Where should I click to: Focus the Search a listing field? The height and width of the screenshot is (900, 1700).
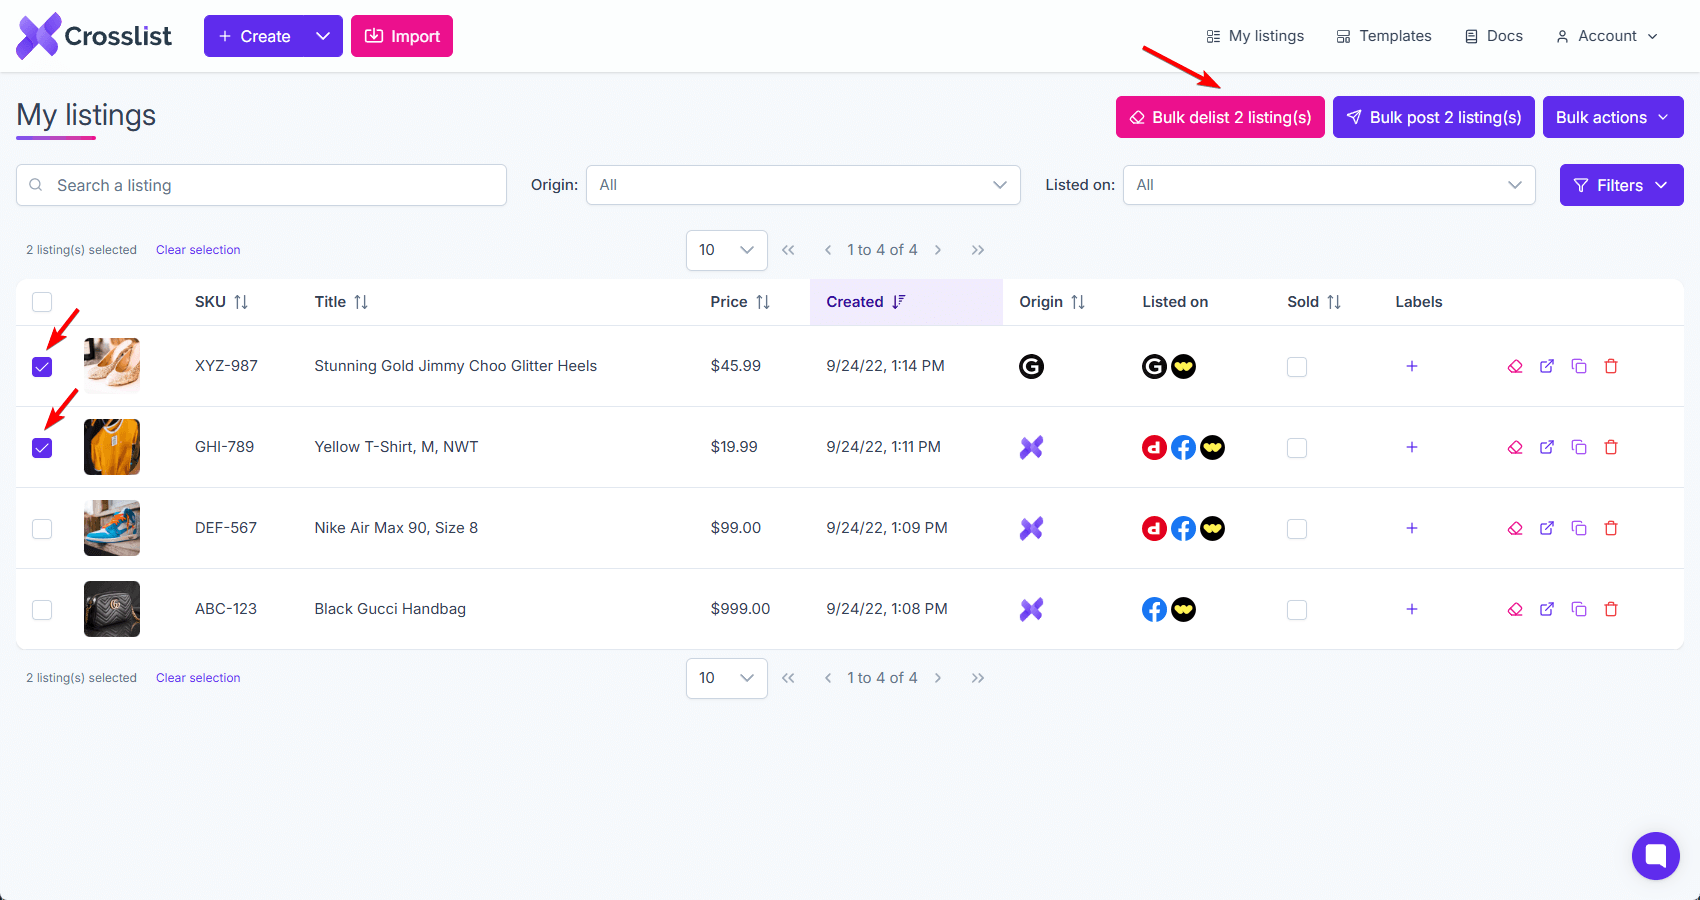(x=261, y=185)
